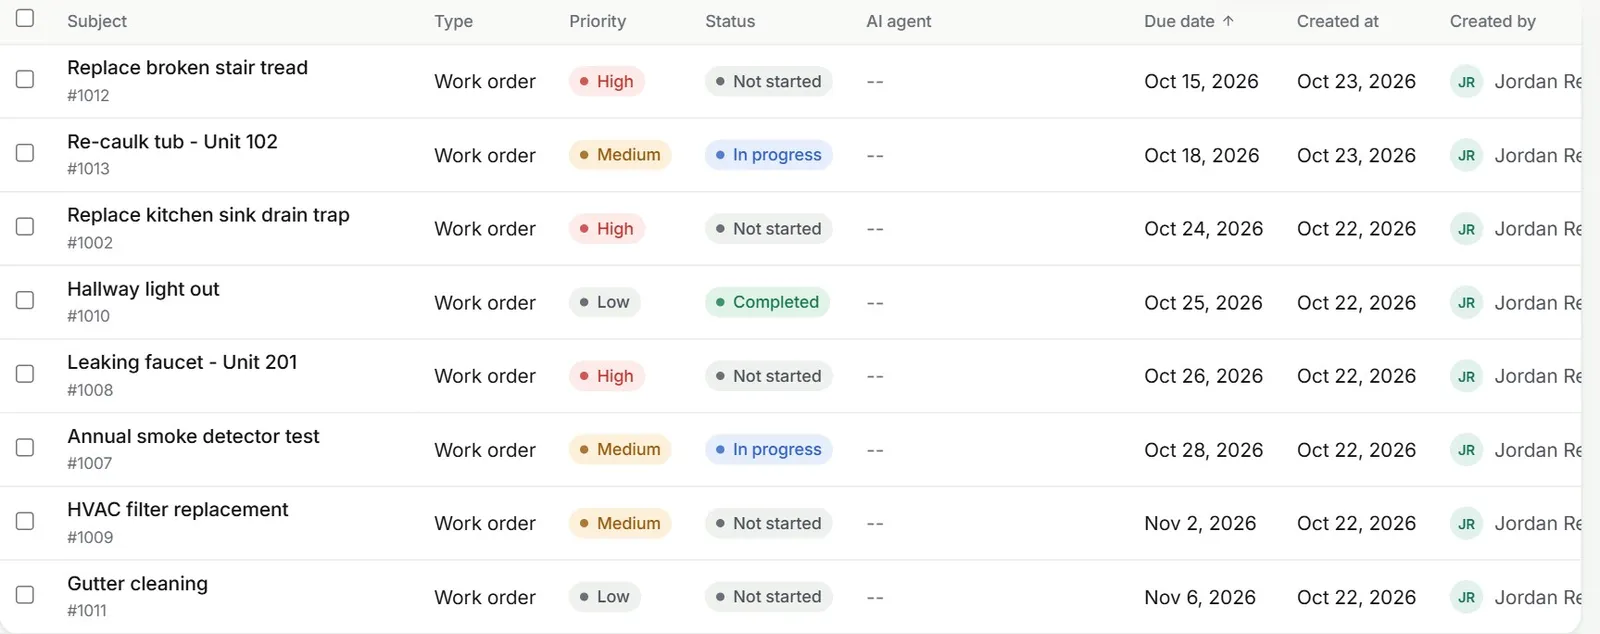Click the Oct 18, 2026 due date cell
1600x634 pixels.
(x=1201, y=156)
